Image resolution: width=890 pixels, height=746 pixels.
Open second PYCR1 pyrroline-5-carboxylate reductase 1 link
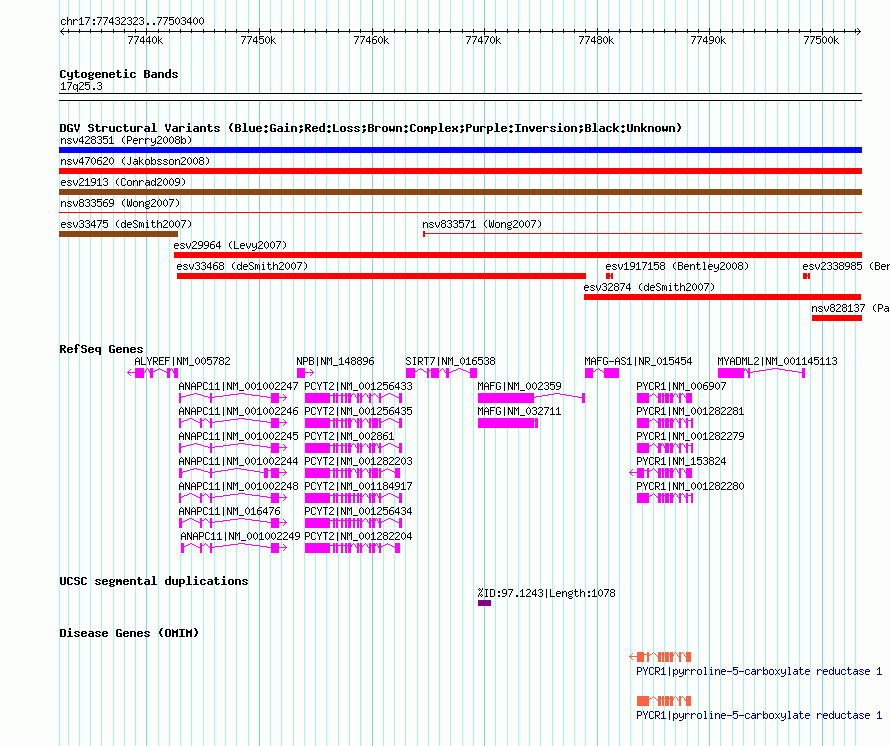[759, 715]
